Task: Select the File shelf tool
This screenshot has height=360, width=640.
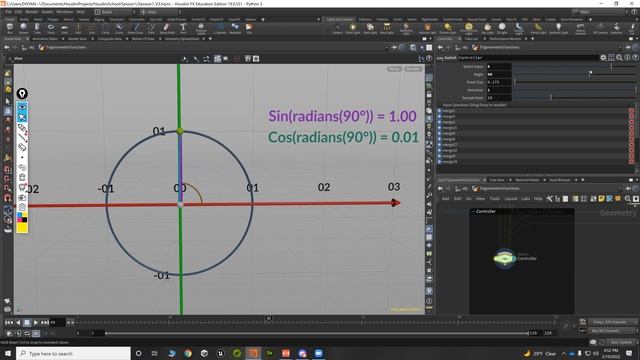Action: [249, 28]
